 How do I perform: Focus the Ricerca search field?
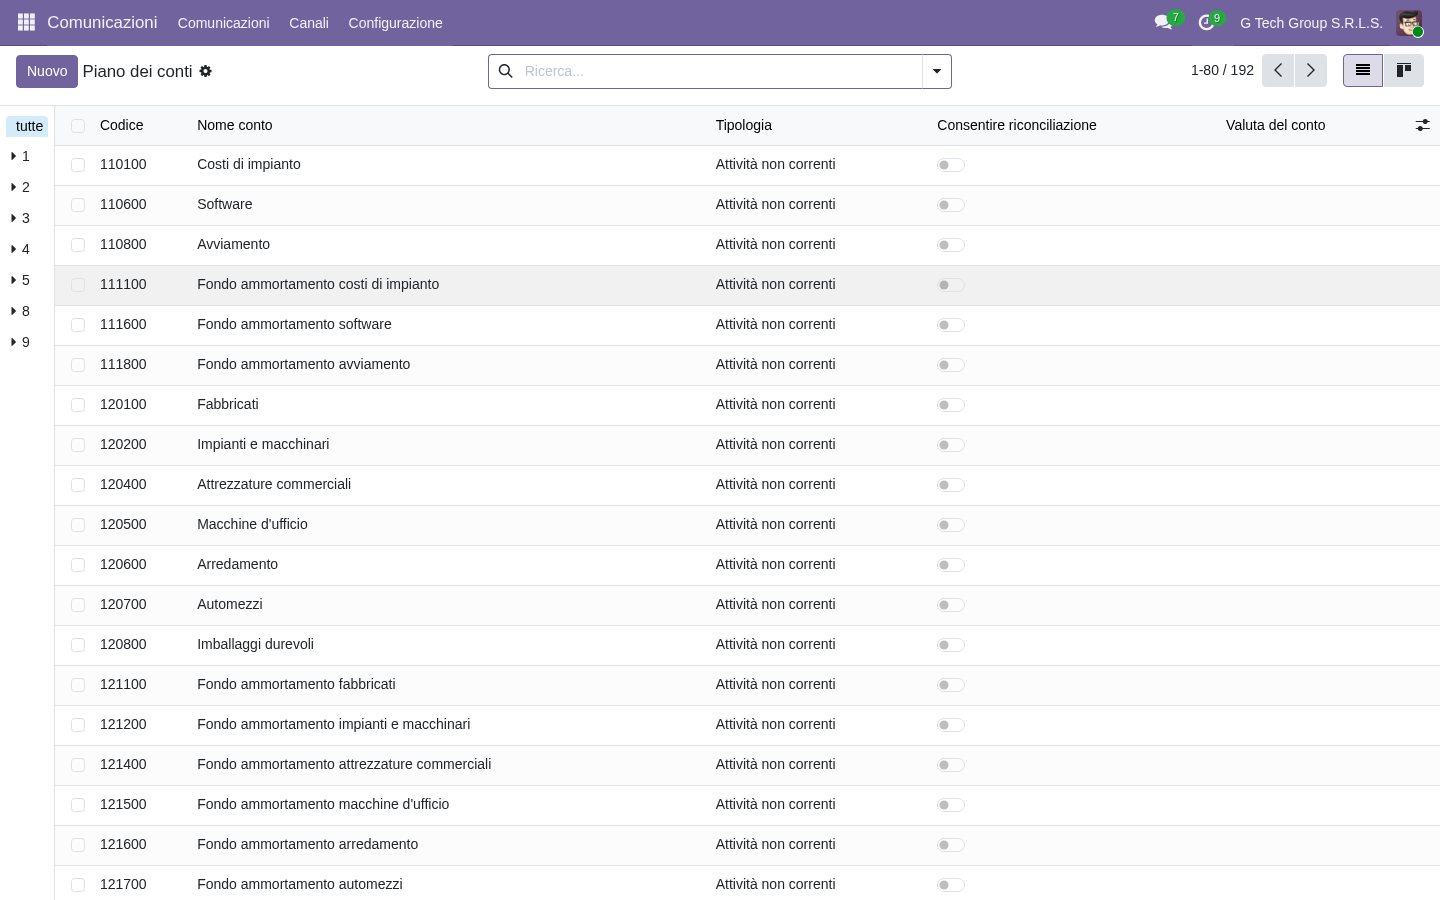[720, 71]
